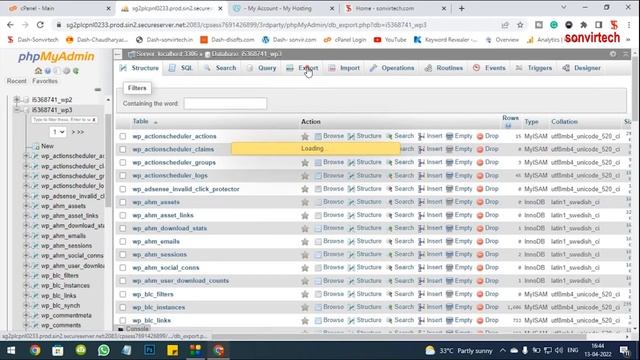Screen dimensions: 640x360
Task: Open page settings gear icon
Action: tap(613, 54)
